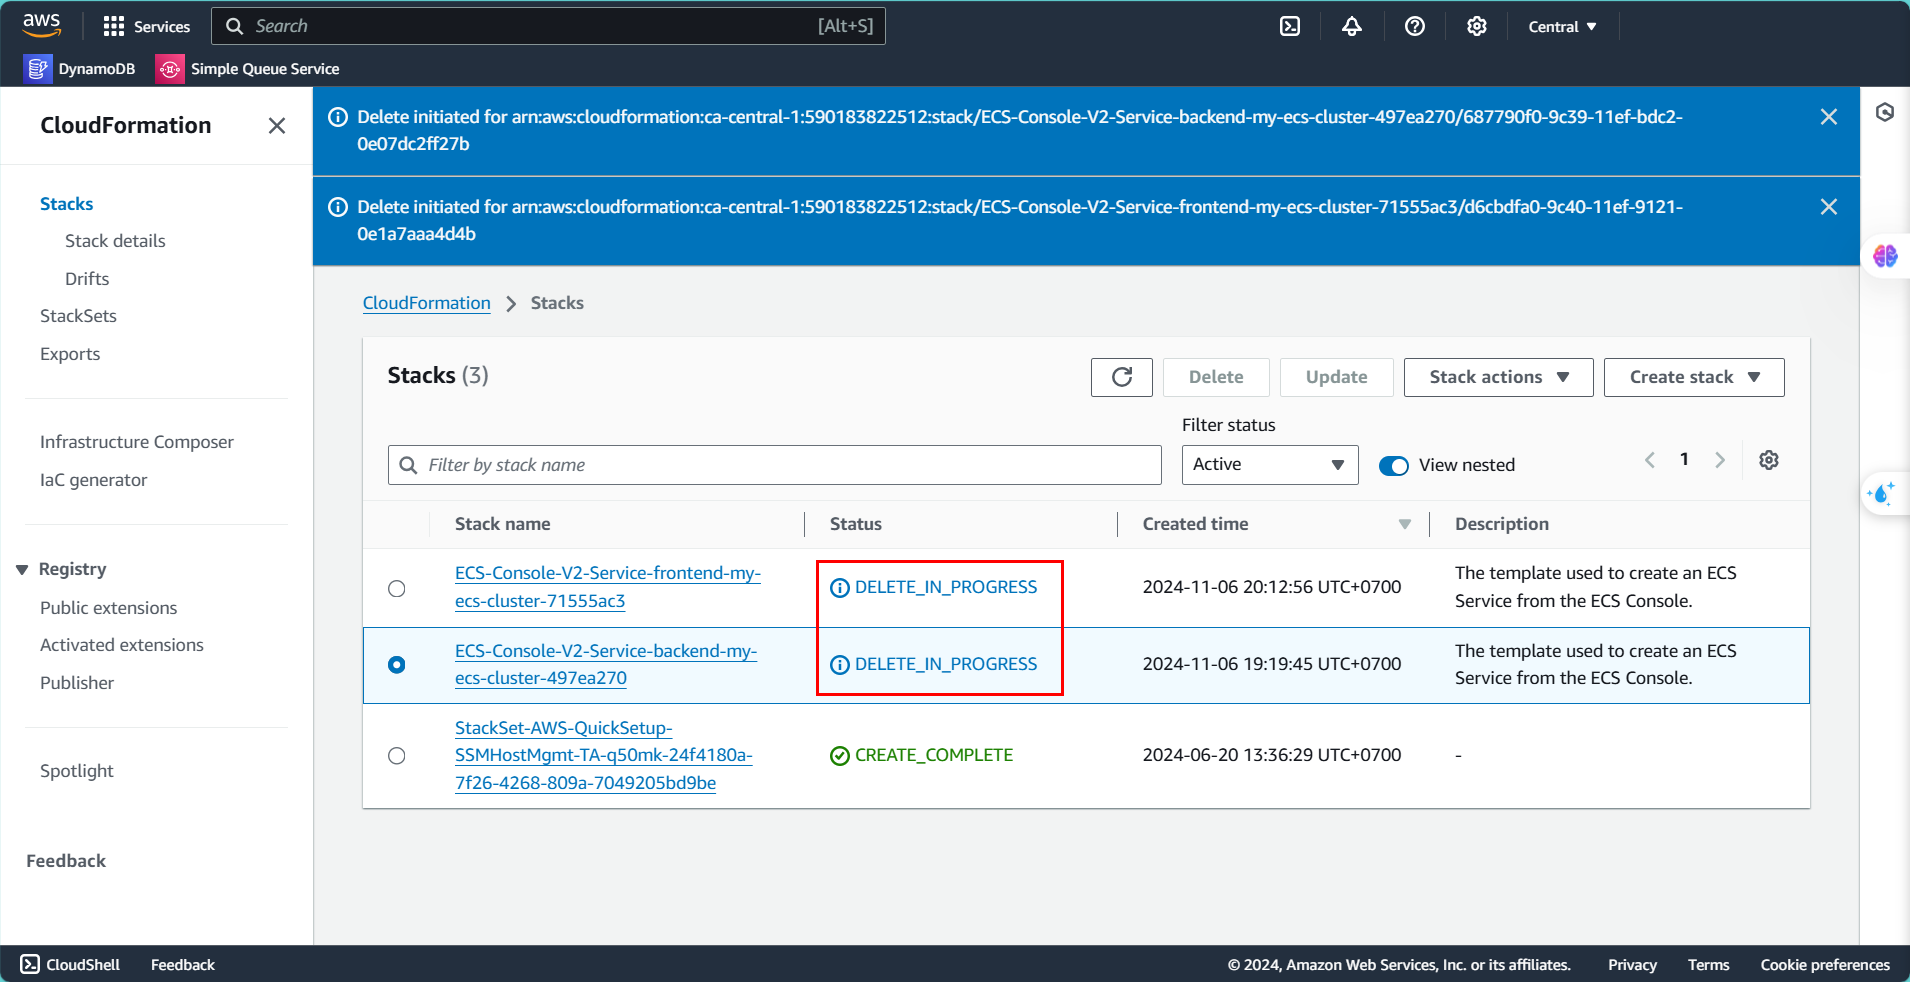Go to previous page of stacks
The width and height of the screenshot is (1910, 982).
(1649, 460)
